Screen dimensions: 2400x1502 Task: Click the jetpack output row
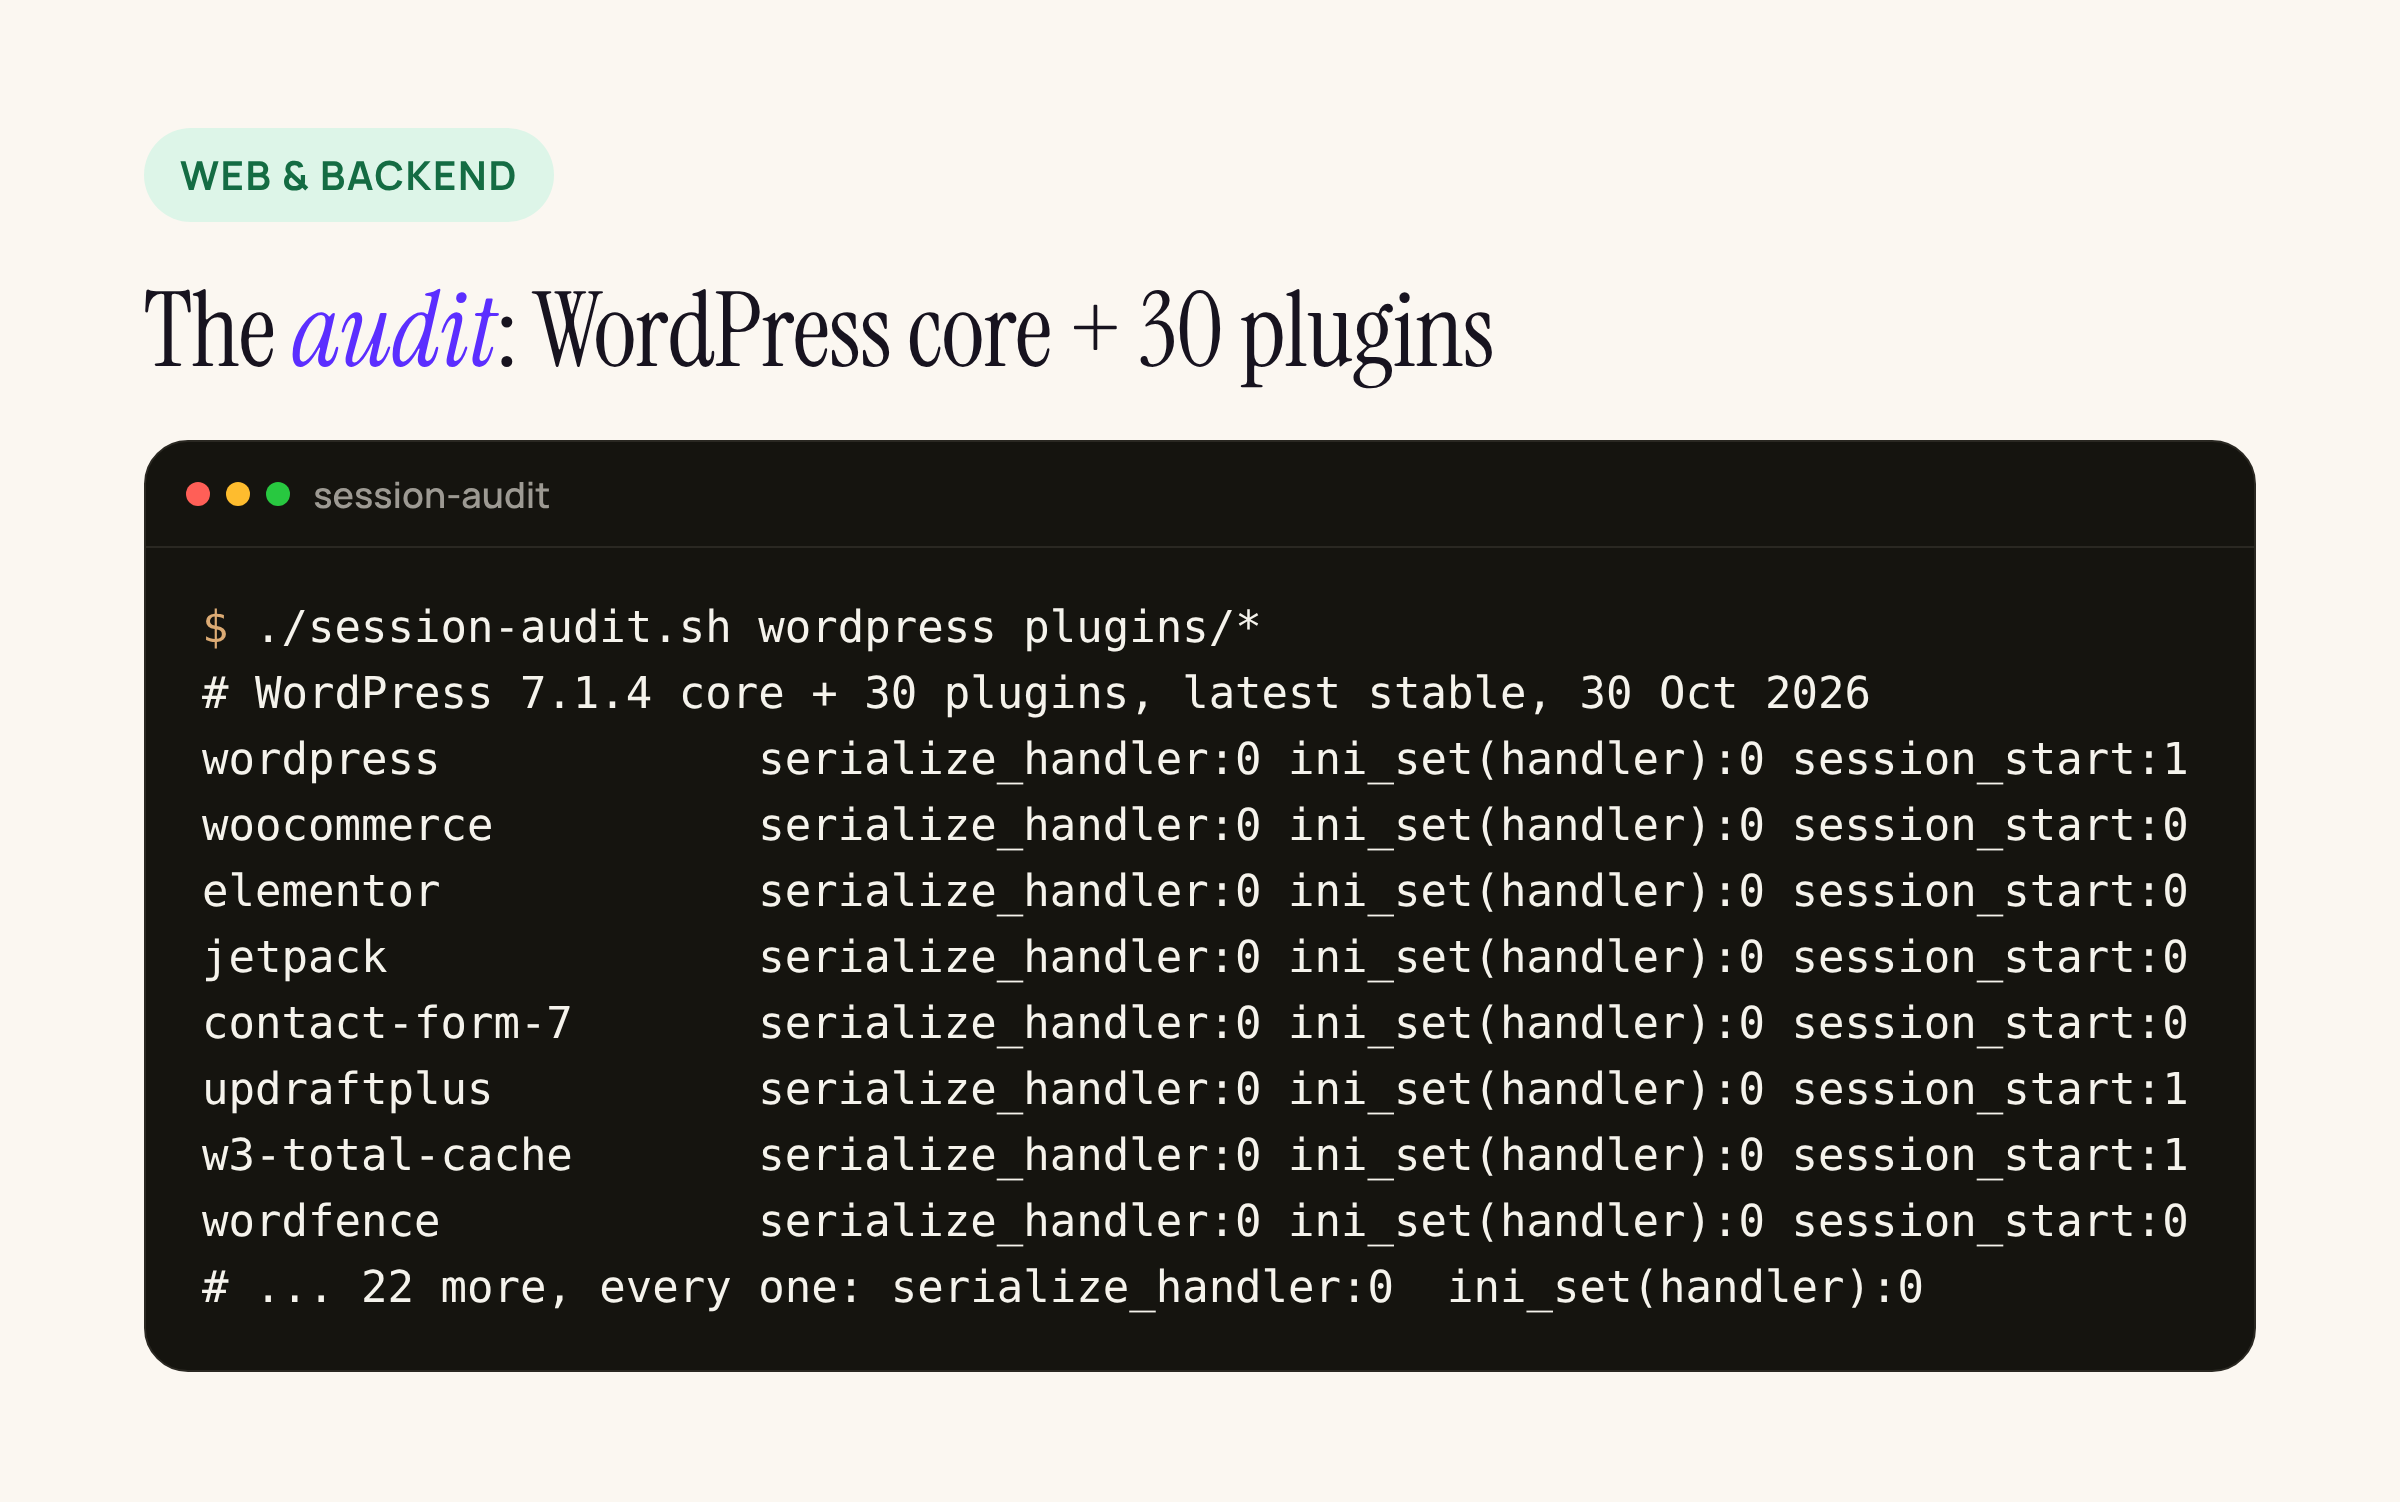pyautogui.click(x=1194, y=958)
